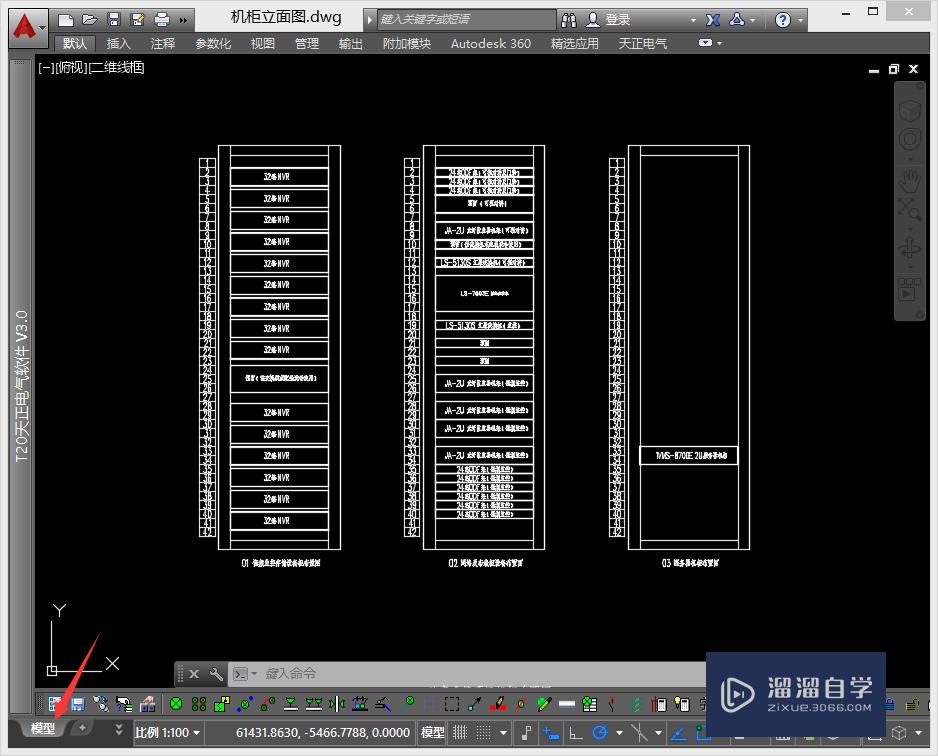
Task: Click the 模型 layout tab at bottom left
Action: (42, 729)
